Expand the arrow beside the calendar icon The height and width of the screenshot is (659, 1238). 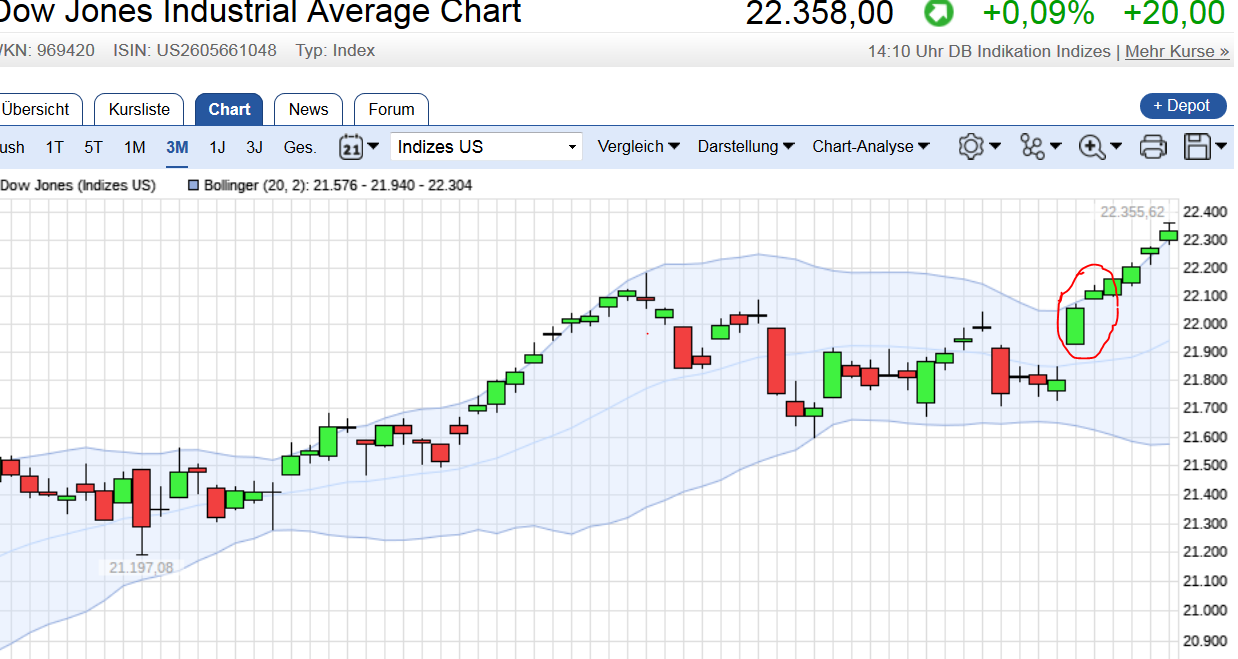pos(373,147)
